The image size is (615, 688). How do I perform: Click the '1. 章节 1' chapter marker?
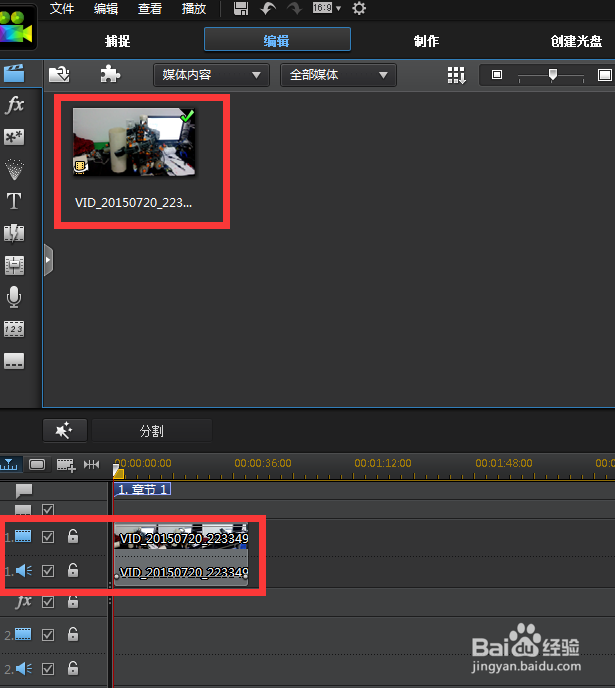click(x=143, y=489)
